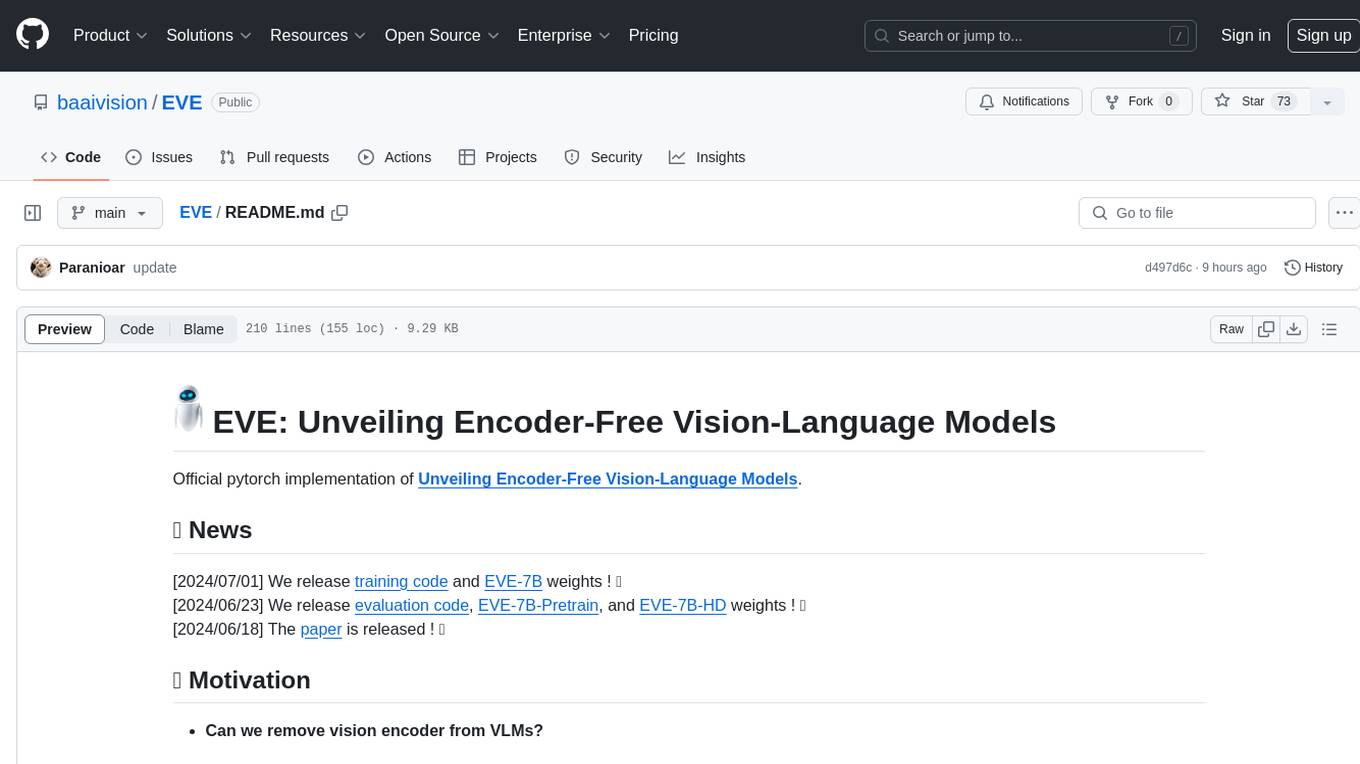Open the main branch selector
Viewport: 1360px width, 764px height.
pos(109,213)
